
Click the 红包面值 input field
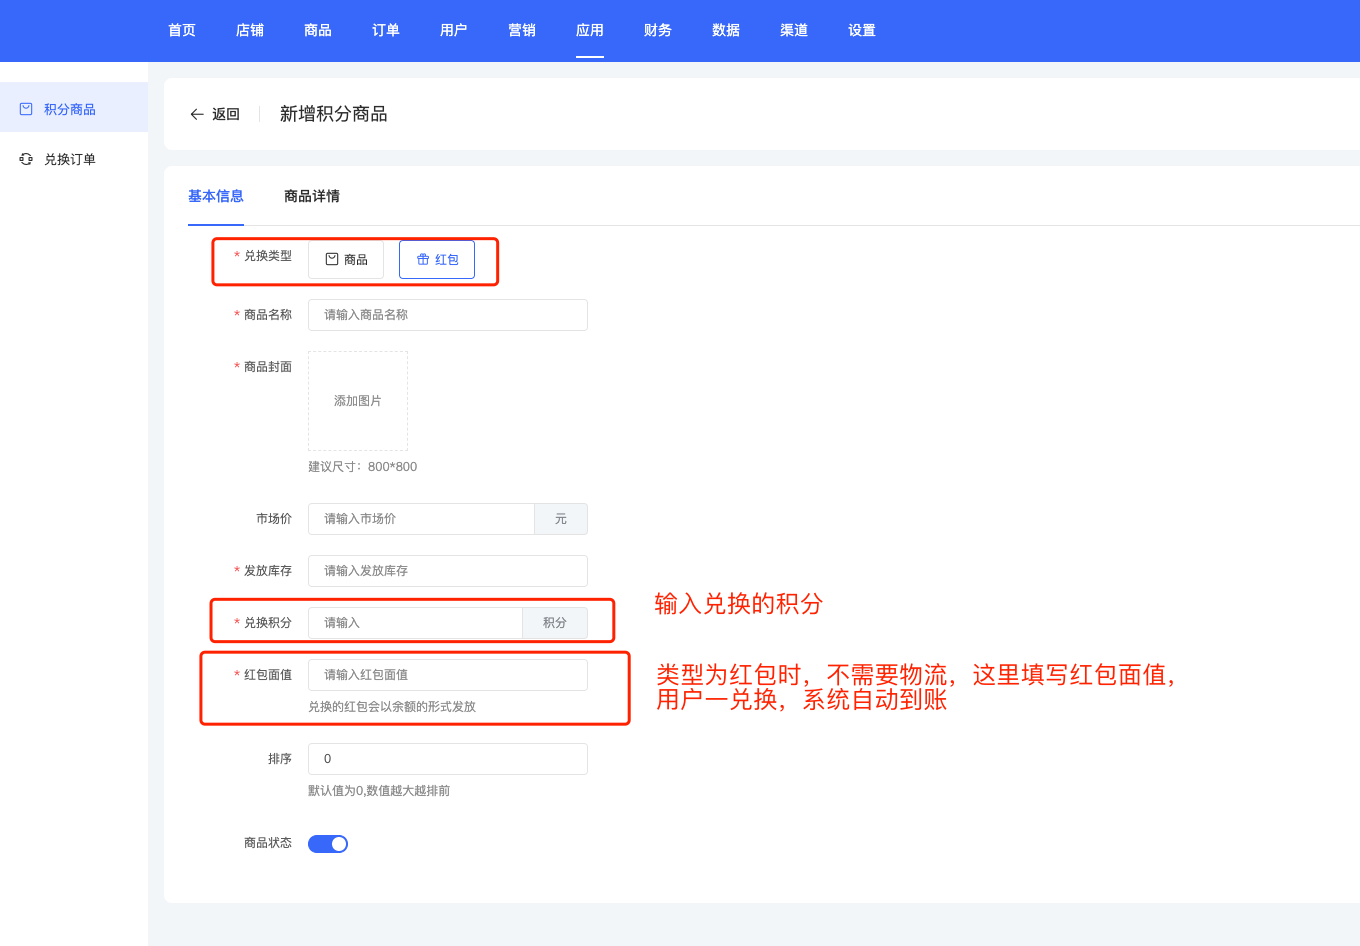448,674
